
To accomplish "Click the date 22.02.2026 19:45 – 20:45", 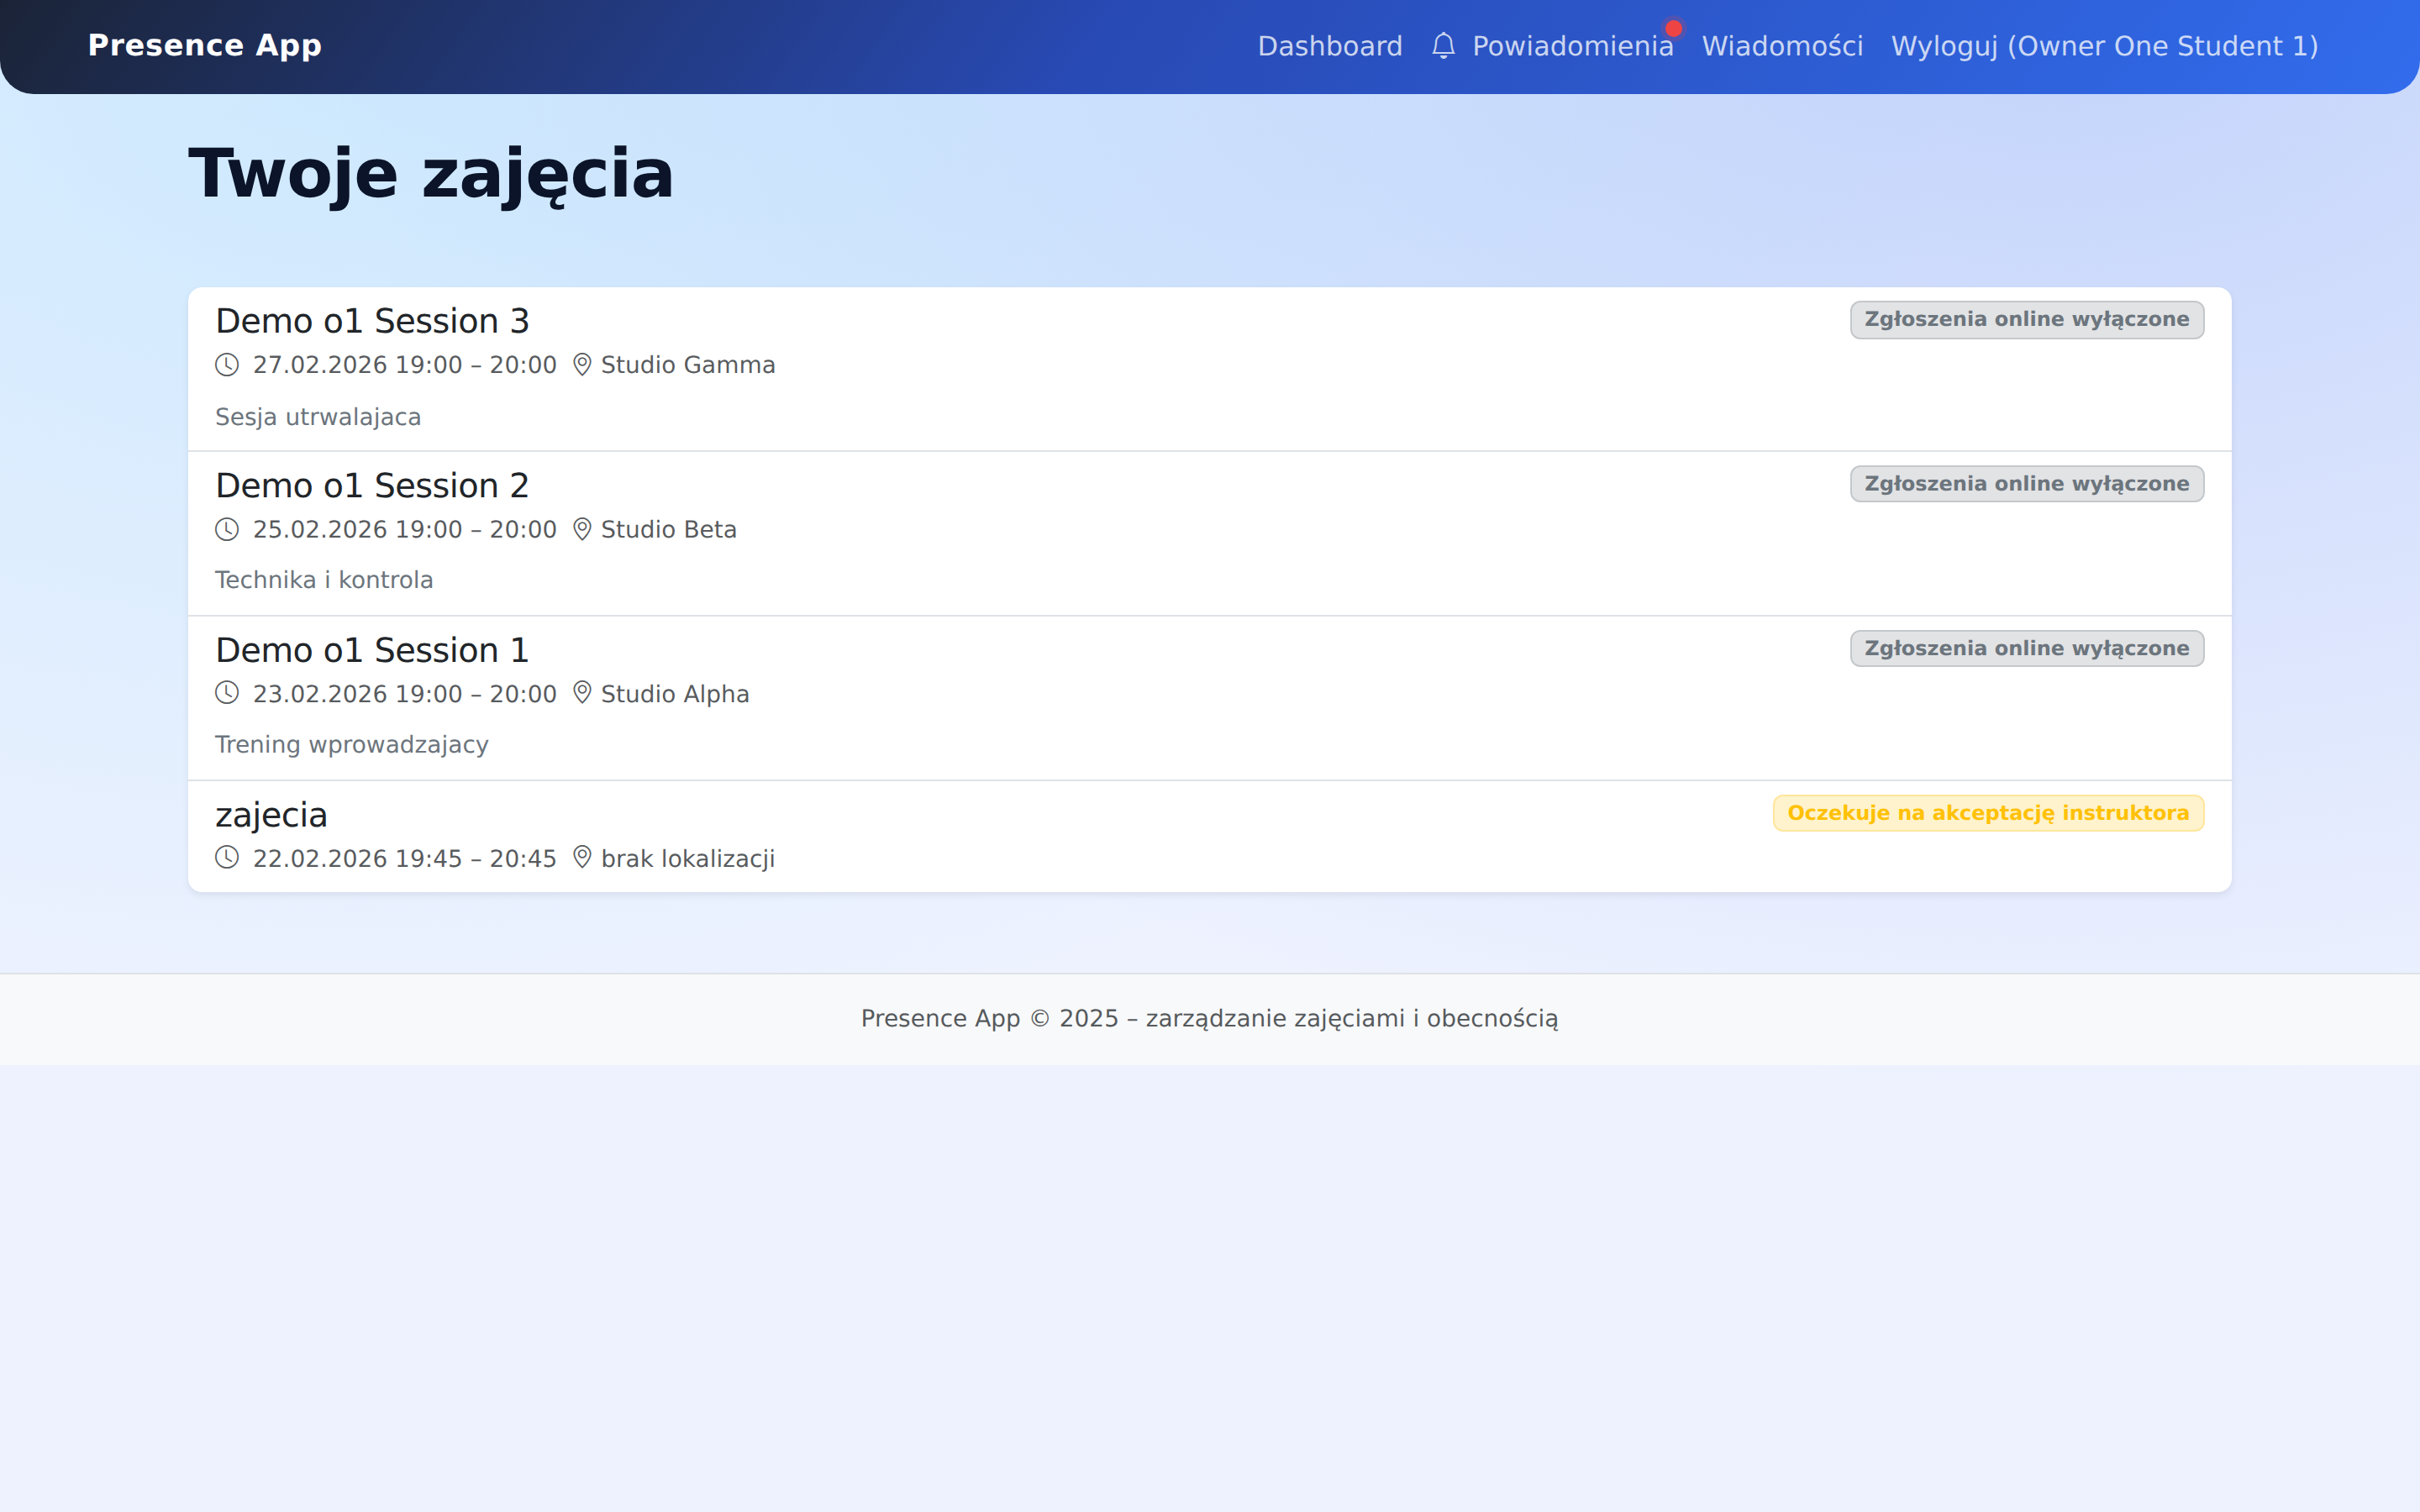I will tap(404, 859).
